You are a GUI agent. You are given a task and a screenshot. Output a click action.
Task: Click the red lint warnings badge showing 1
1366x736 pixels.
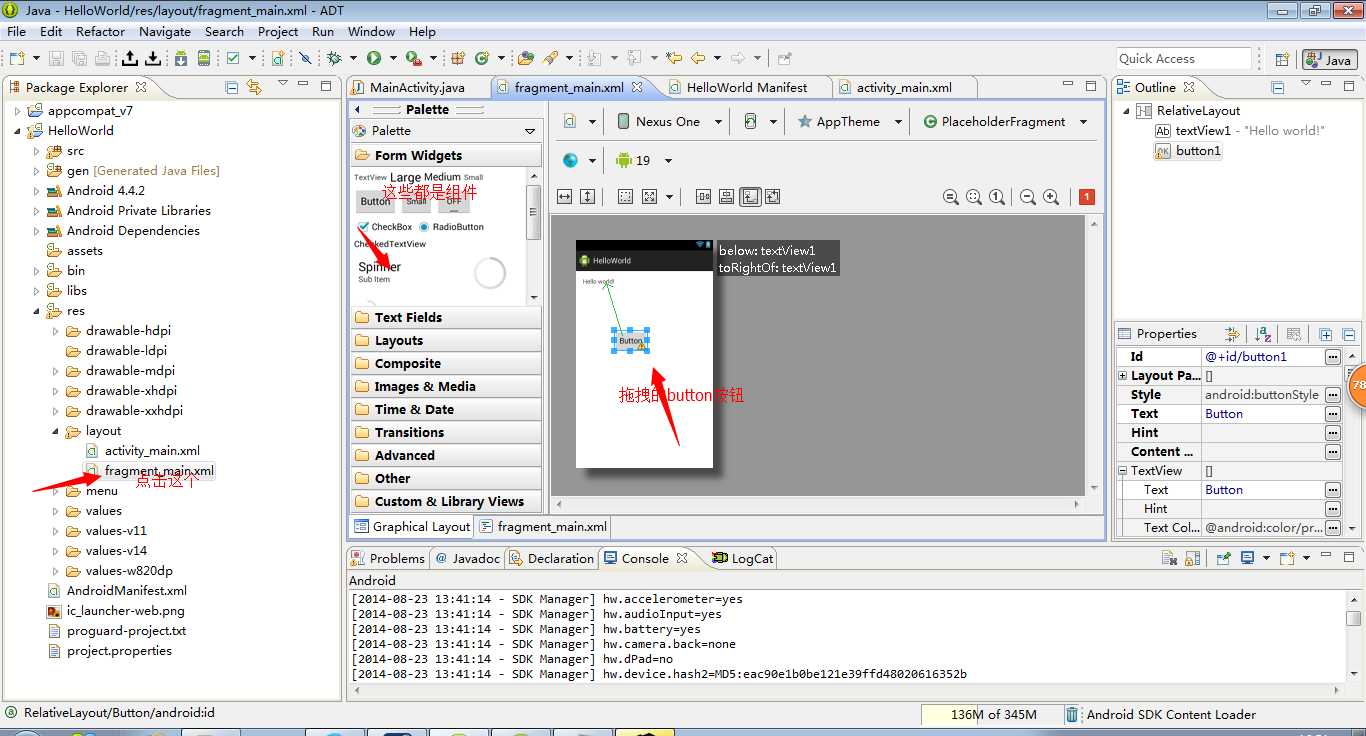1087,197
